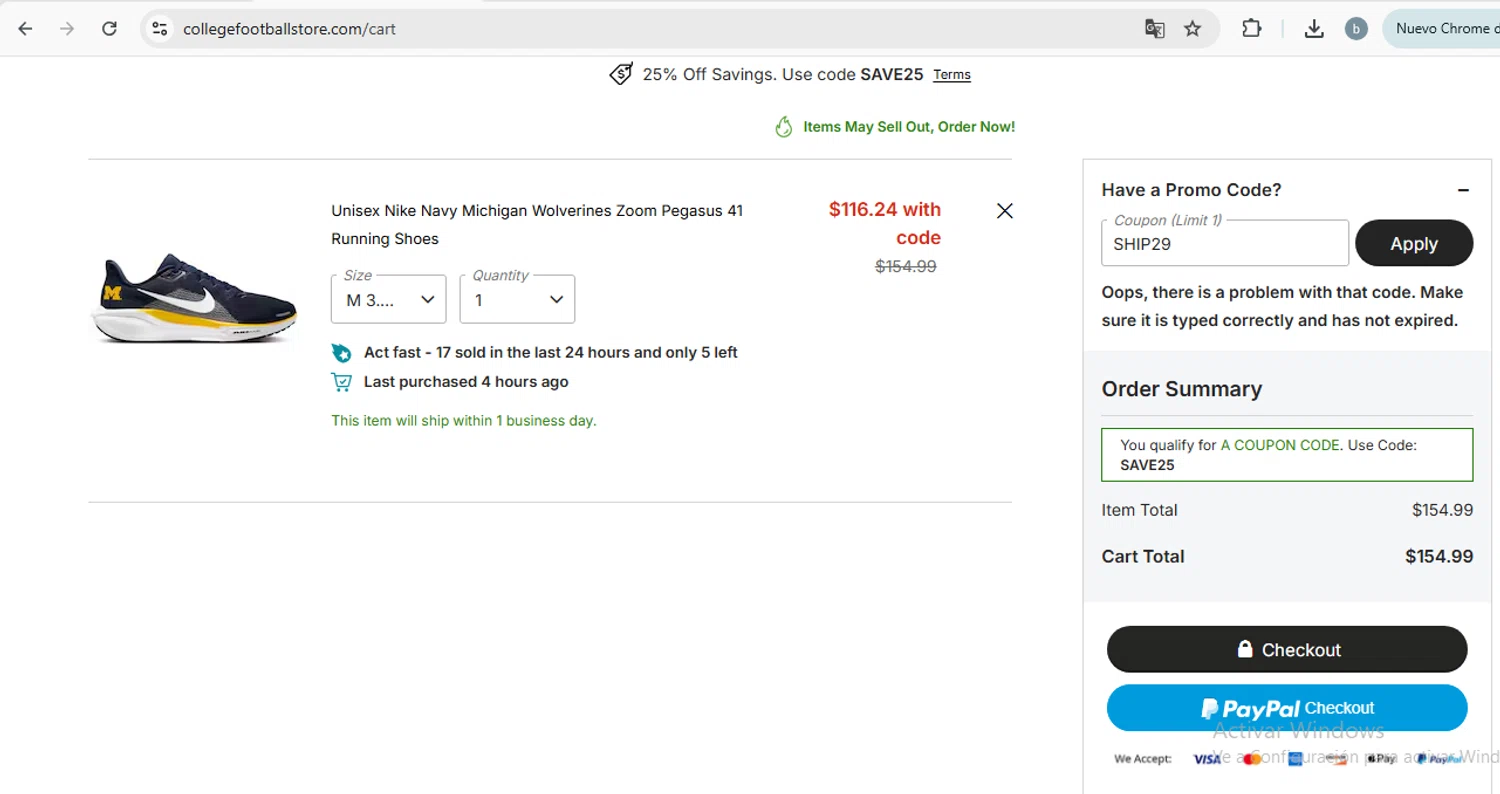Viewport: 1500px width, 794px height.
Task: Click the Mastercard logo under We Accept
Action: tap(1250, 759)
